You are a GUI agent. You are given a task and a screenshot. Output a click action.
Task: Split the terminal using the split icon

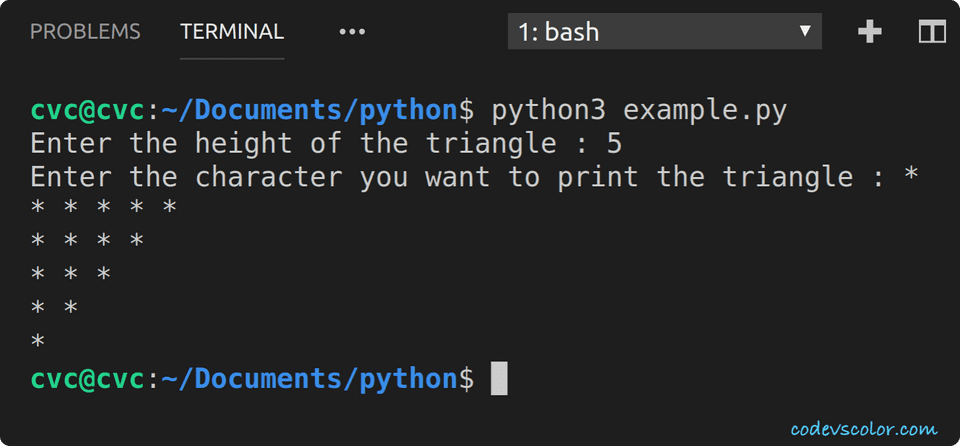[x=932, y=32]
